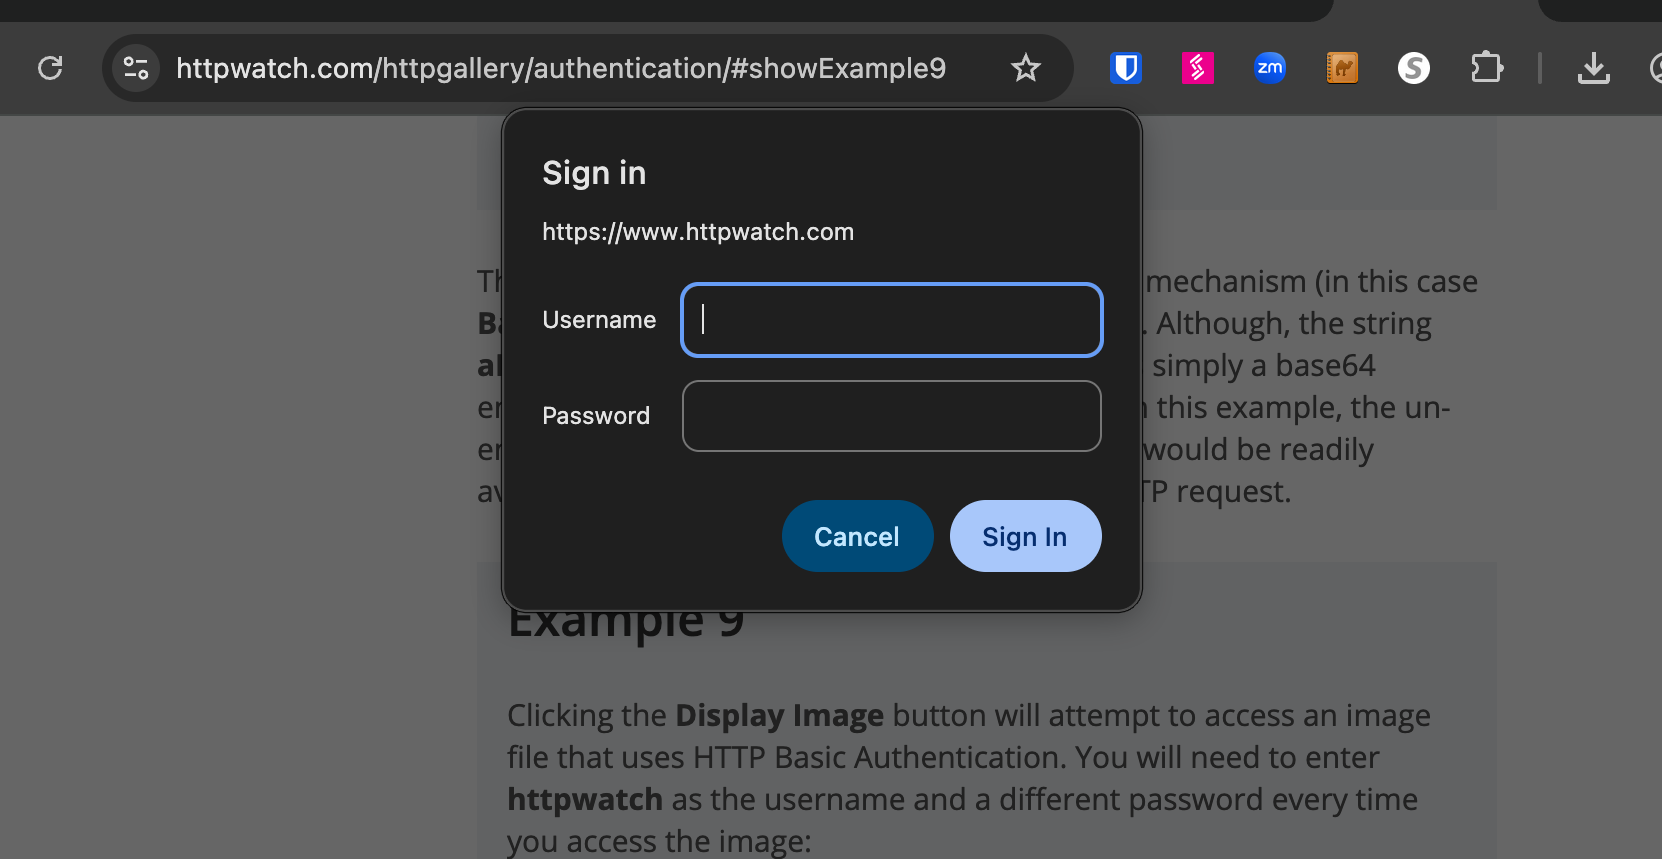Open the white circle S extension
The height and width of the screenshot is (859, 1662).
tap(1413, 68)
